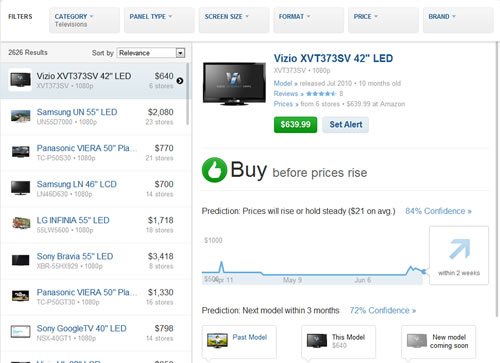Click the Samsung LN 46" LCD thumbnail
Image resolution: width=500 pixels, height=363 pixels.
tap(20, 188)
